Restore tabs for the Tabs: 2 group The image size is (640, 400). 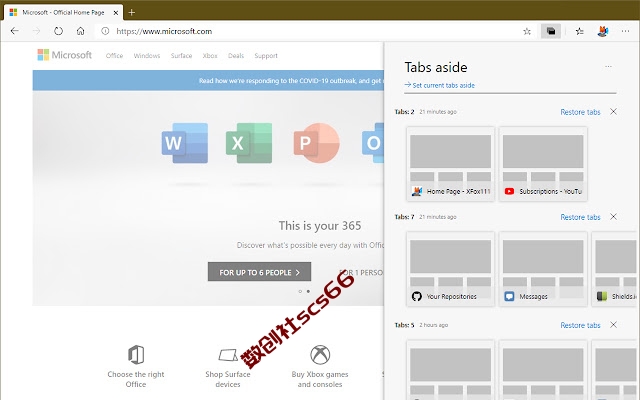pyautogui.click(x=580, y=112)
